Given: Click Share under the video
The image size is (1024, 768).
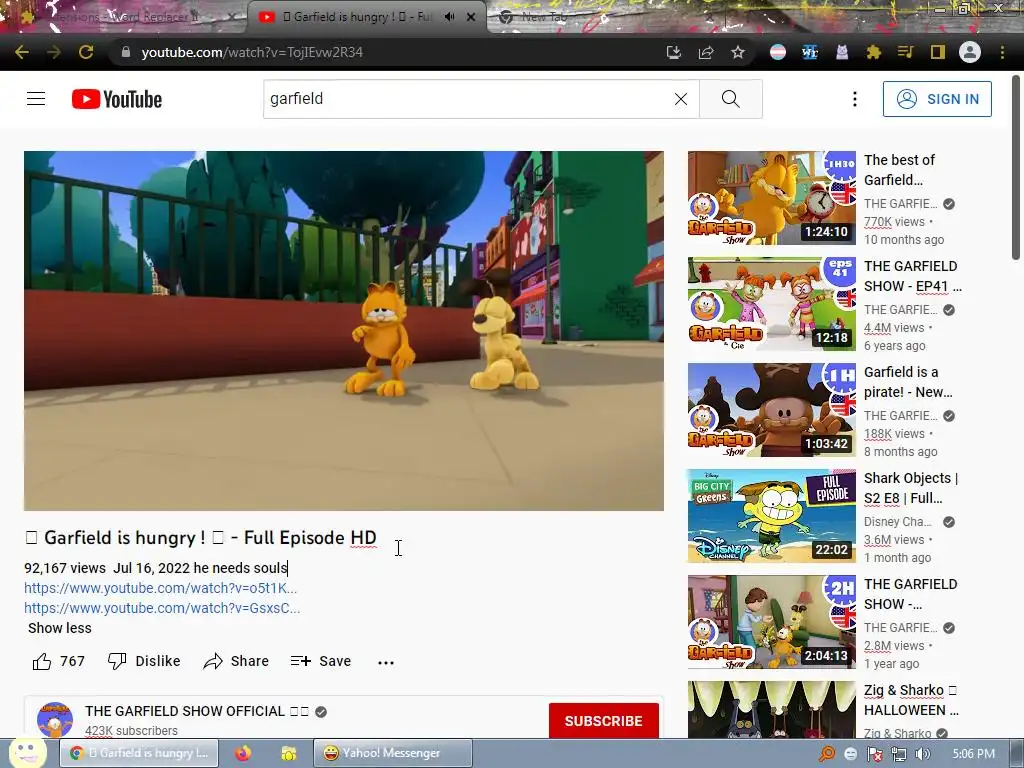Looking at the screenshot, I should tap(236, 662).
